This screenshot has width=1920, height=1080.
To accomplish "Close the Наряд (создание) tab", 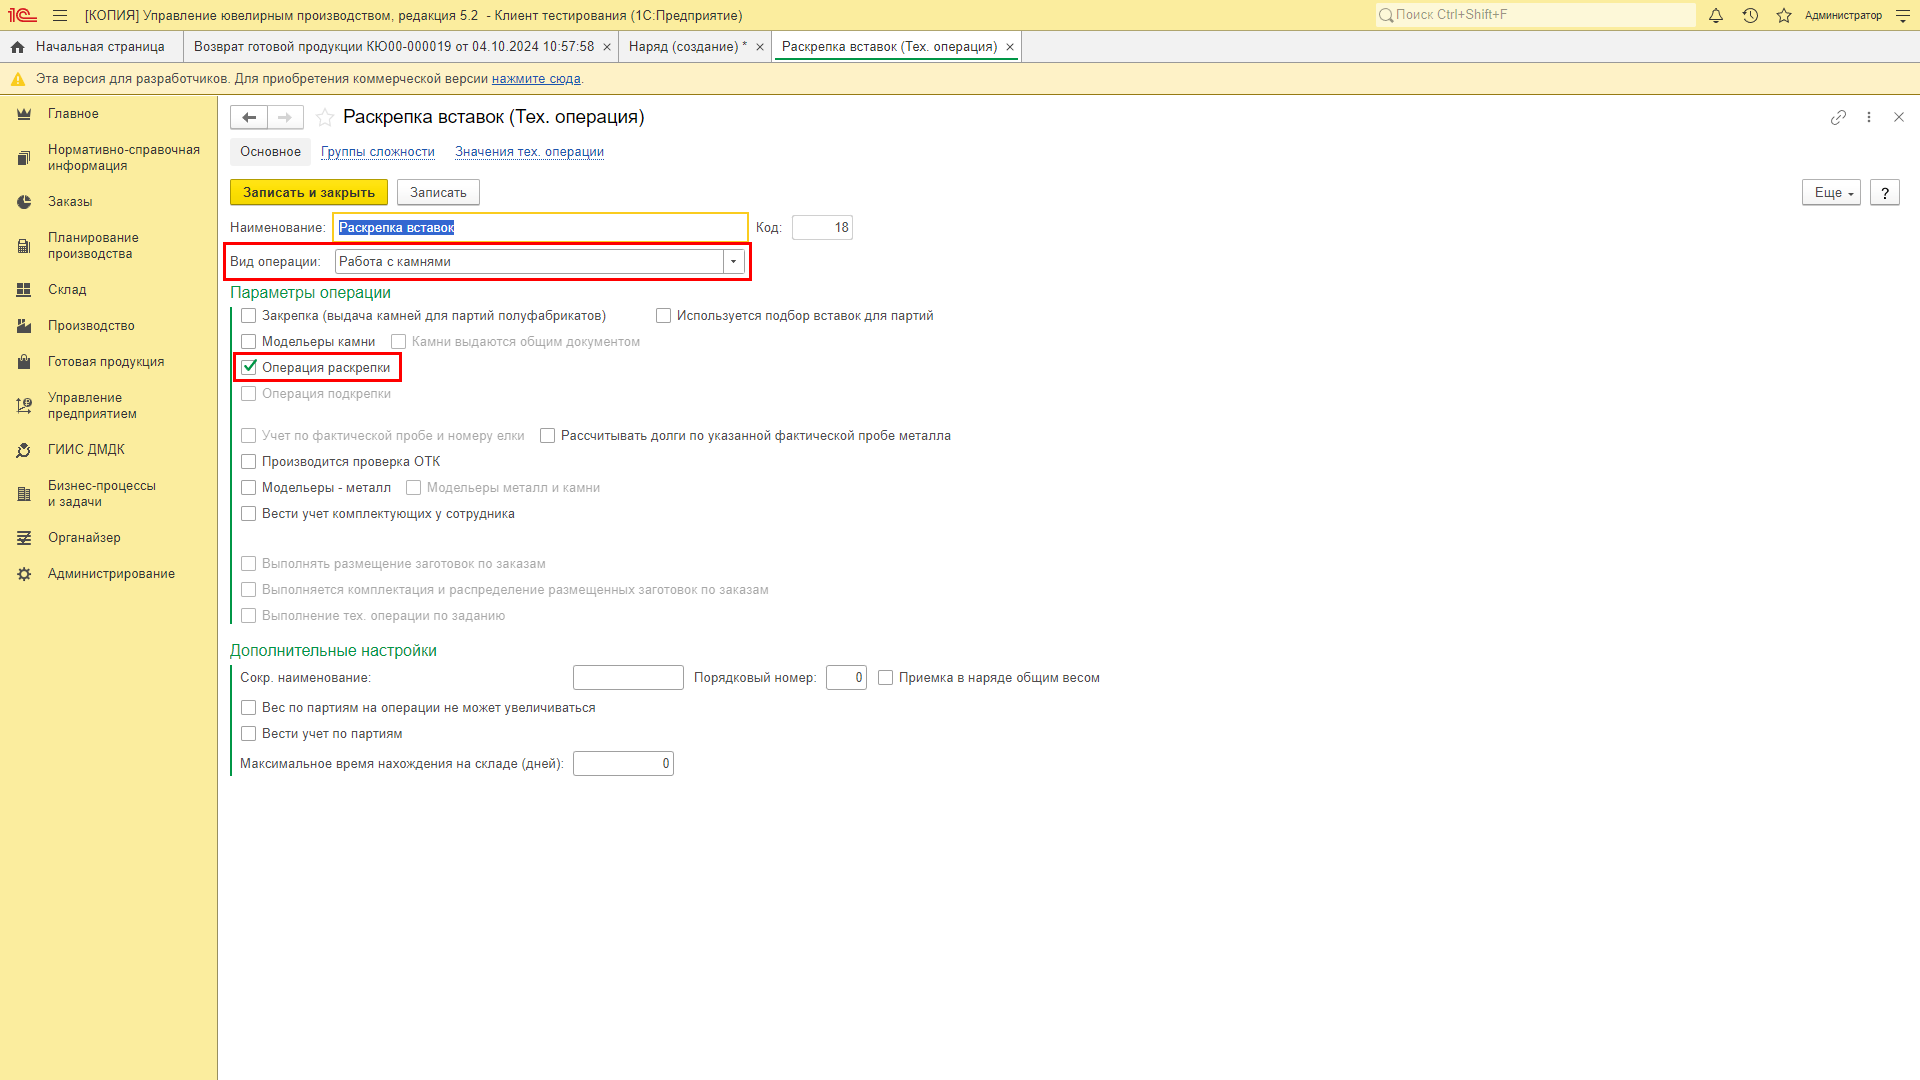I will (760, 47).
